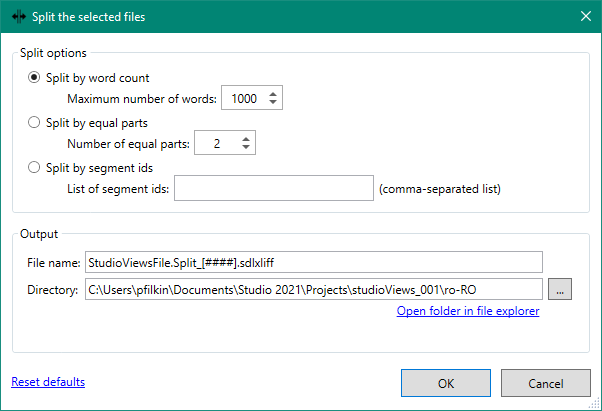Open folder in file explorer link
Viewport: 602px width, 411px height.
pyautogui.click(x=468, y=311)
